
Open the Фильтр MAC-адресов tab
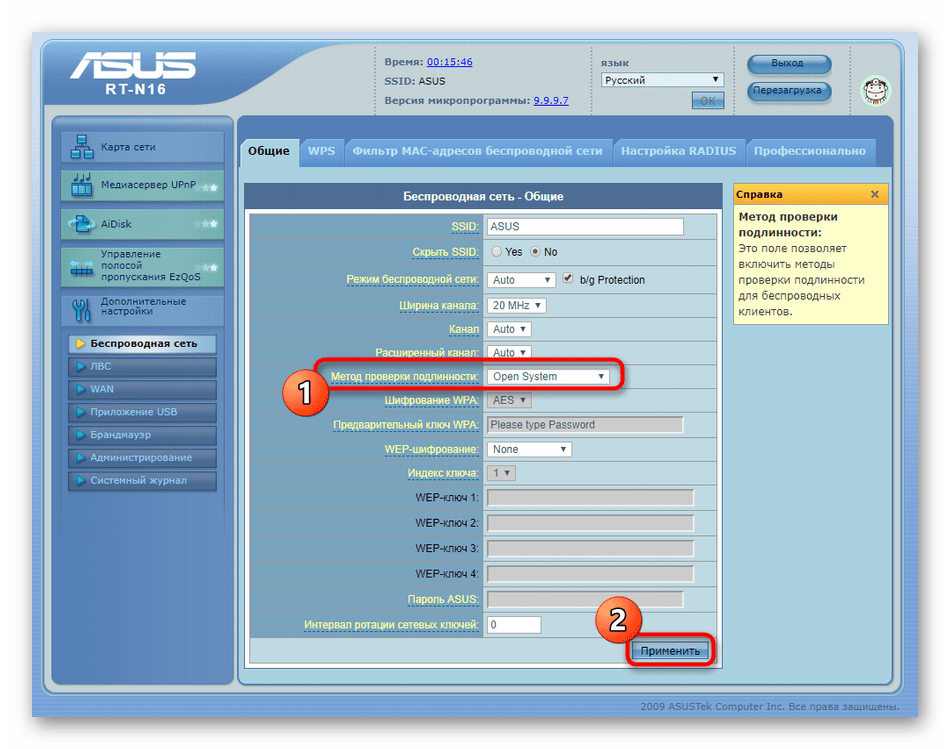point(478,151)
